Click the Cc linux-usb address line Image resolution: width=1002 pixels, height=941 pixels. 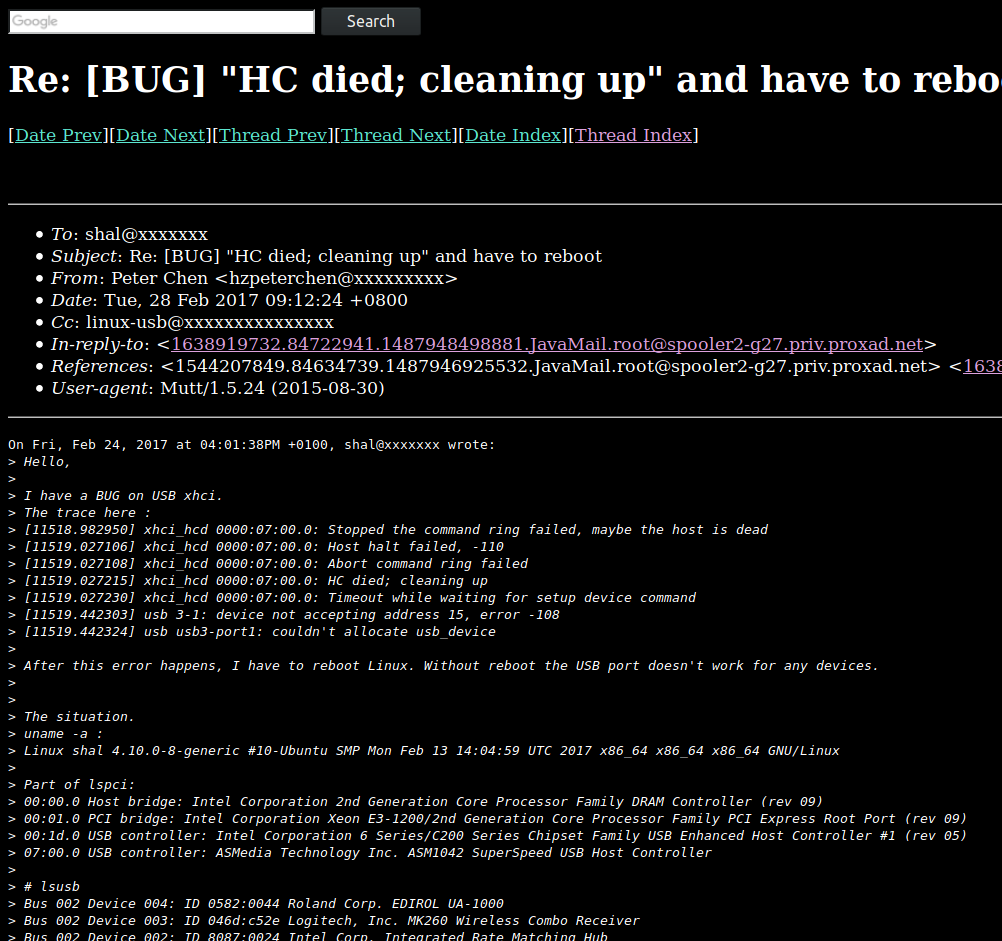click(x=192, y=323)
